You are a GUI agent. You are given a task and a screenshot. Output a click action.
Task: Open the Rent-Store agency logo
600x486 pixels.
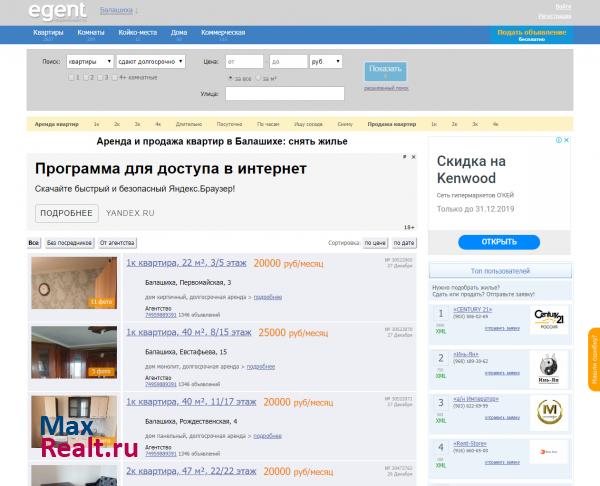coord(549,452)
